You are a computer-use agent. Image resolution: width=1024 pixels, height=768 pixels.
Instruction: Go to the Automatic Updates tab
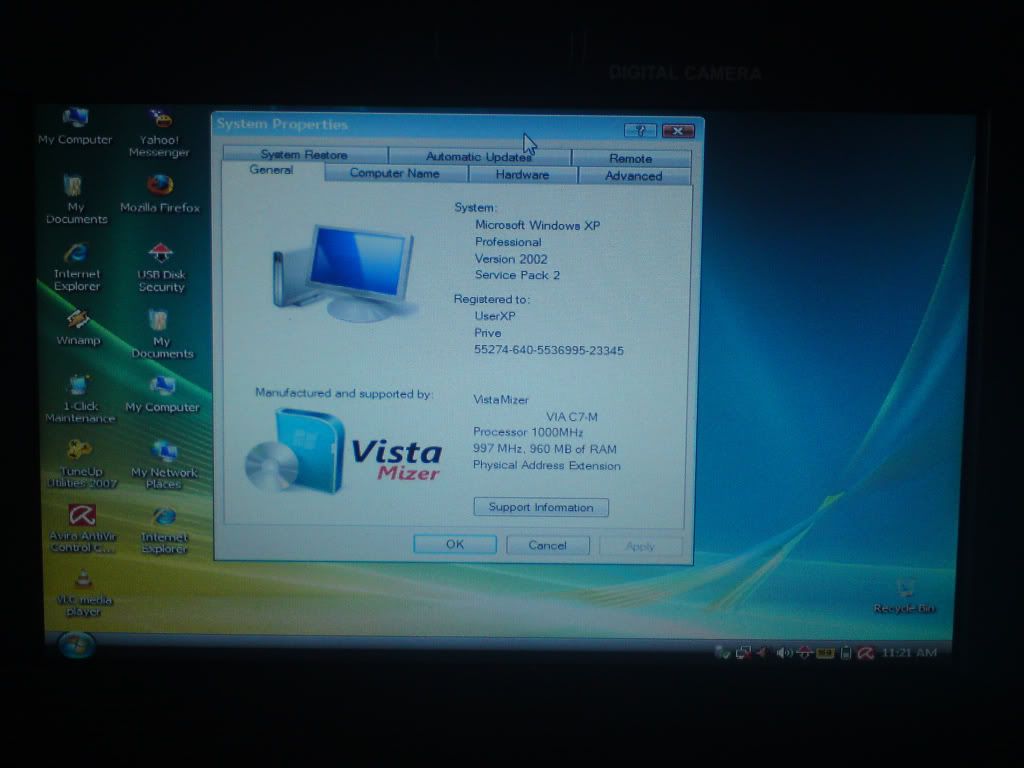coord(478,157)
